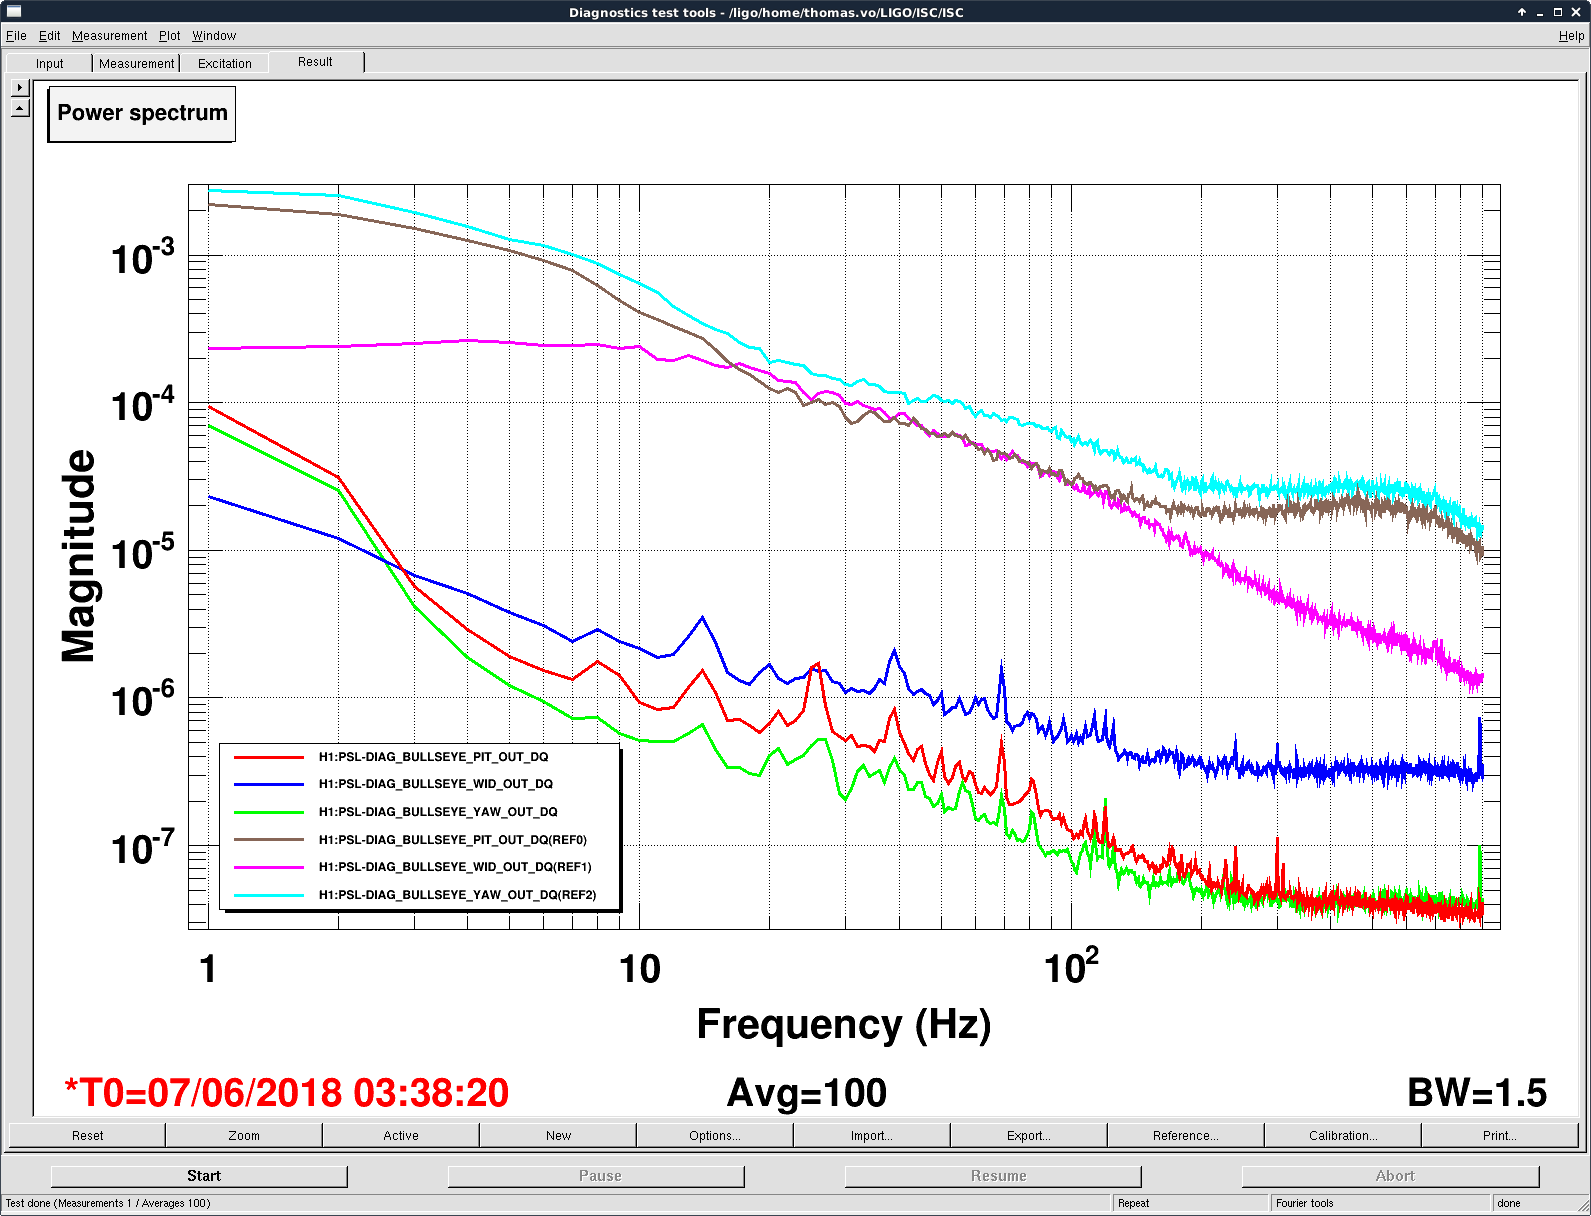Click the Power spectrum title box
Viewport: 1591px width, 1216px height.
[142, 113]
